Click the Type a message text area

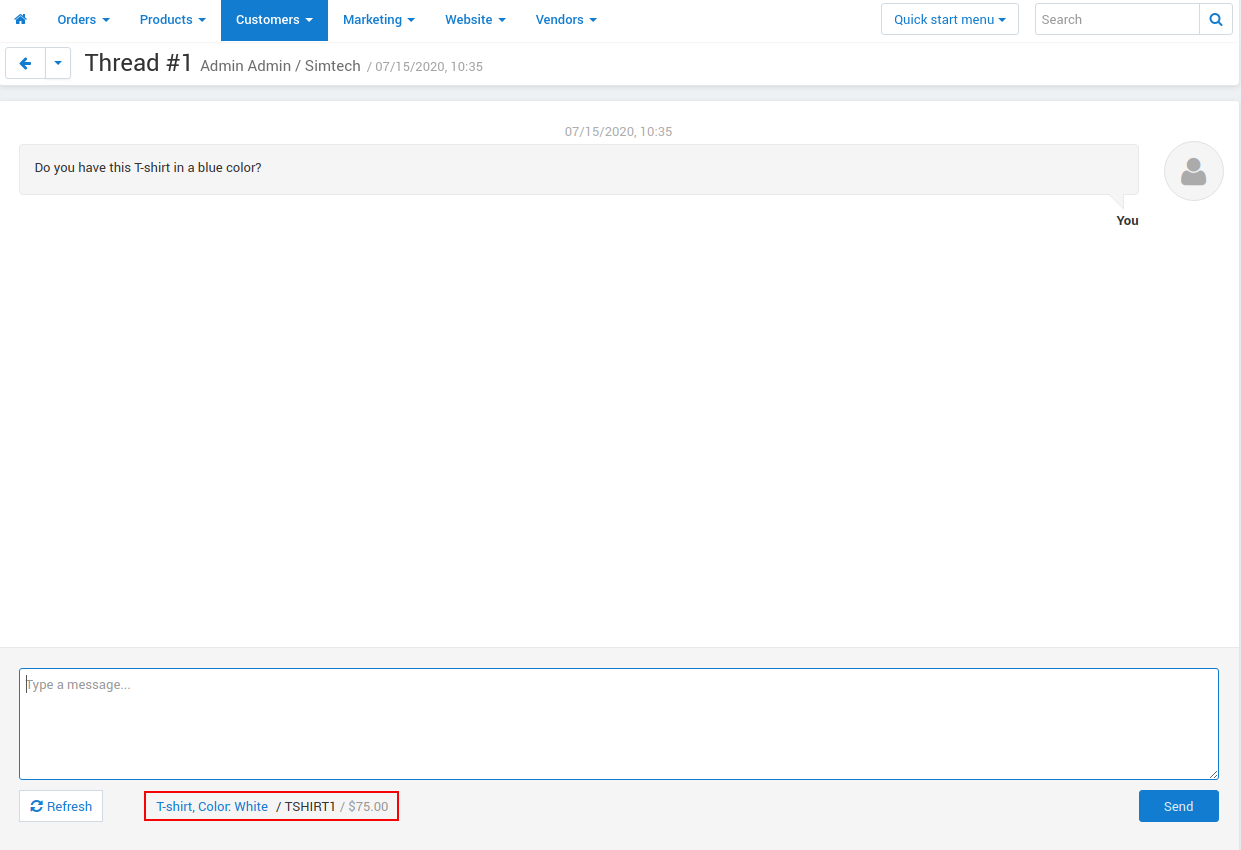tap(619, 724)
